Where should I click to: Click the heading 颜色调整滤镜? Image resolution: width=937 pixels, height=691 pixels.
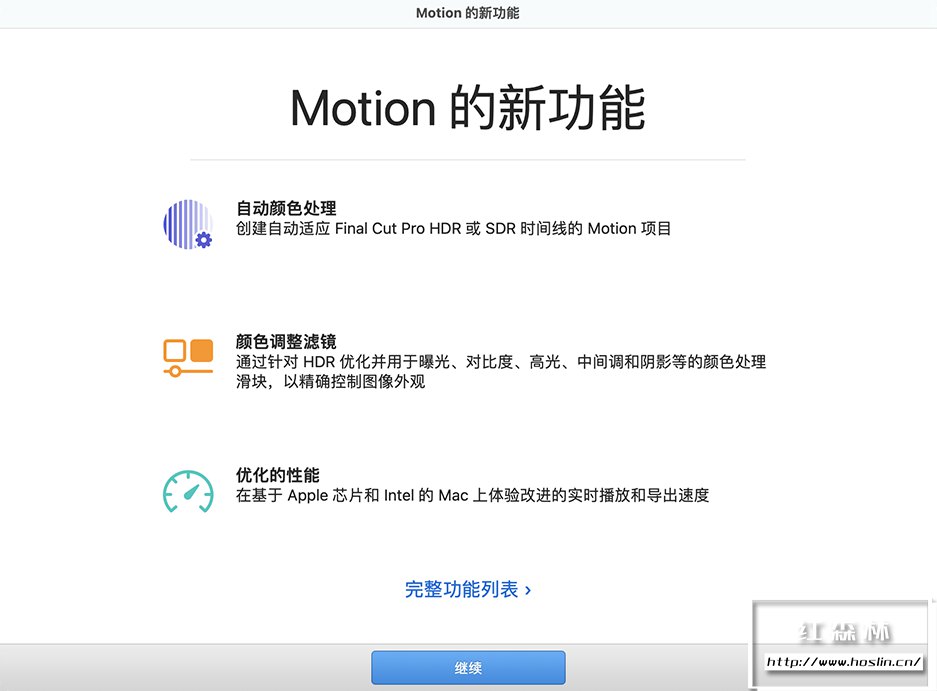click(286, 341)
